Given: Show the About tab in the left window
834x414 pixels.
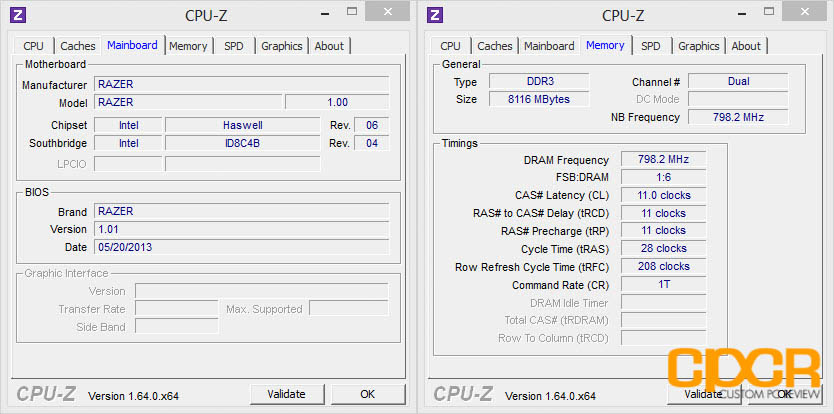Looking at the screenshot, I should click(329, 46).
